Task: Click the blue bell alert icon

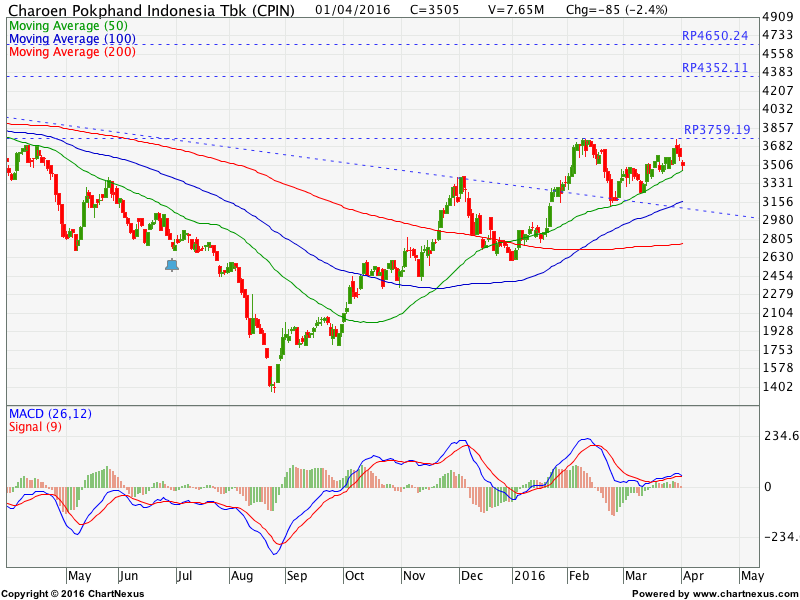Action: click(172, 265)
